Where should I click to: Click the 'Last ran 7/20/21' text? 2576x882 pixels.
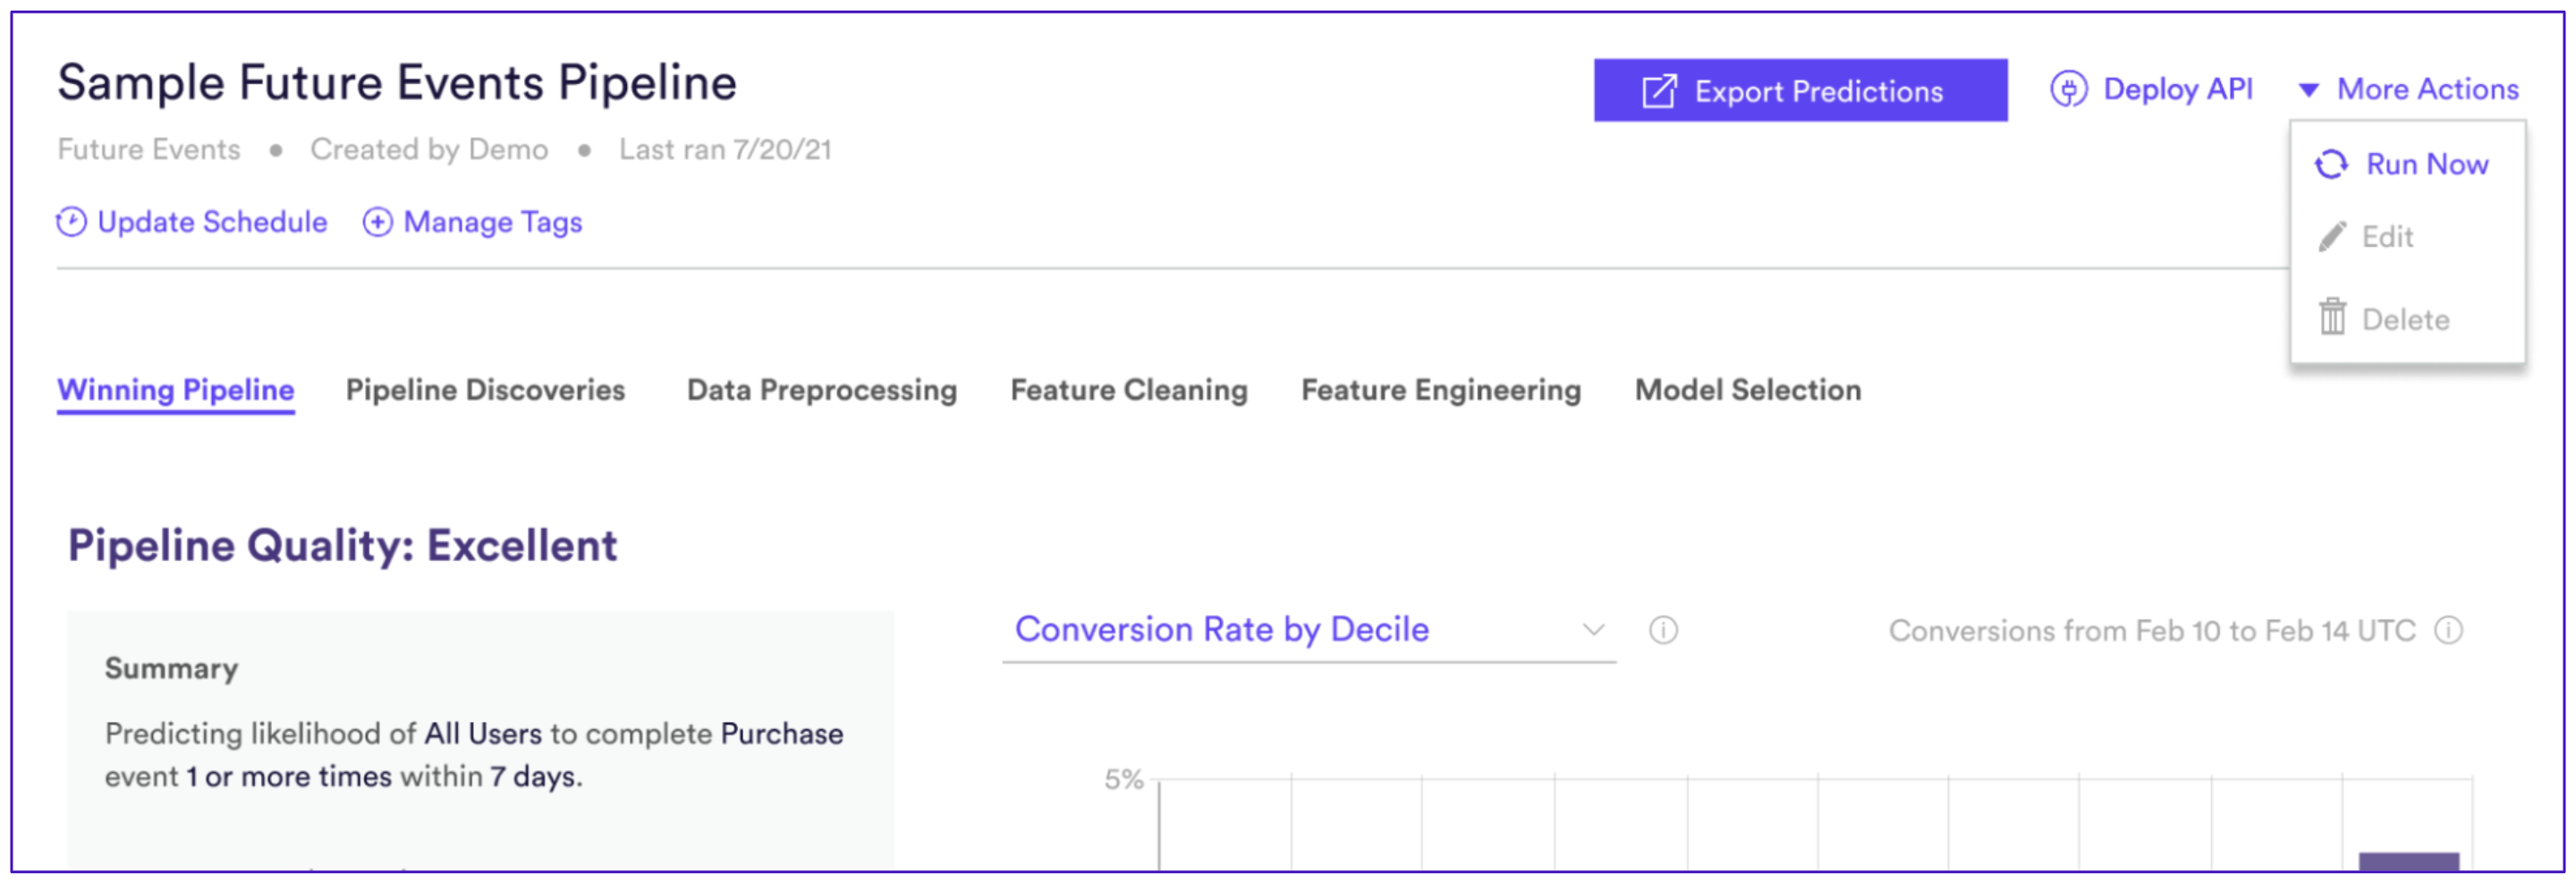point(725,150)
